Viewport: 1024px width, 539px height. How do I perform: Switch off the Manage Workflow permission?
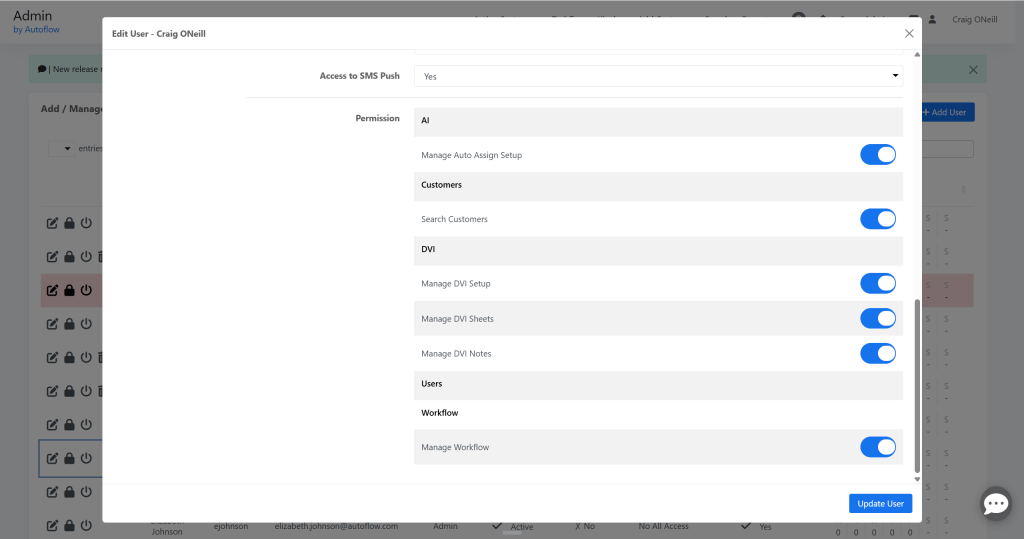[877, 447]
